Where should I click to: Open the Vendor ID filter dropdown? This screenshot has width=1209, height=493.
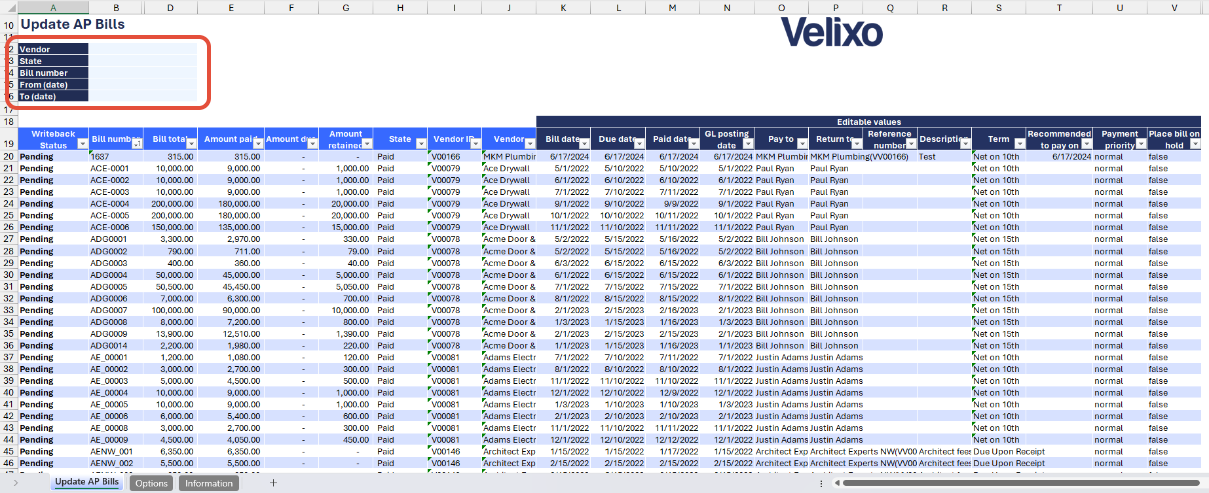[x=474, y=145]
